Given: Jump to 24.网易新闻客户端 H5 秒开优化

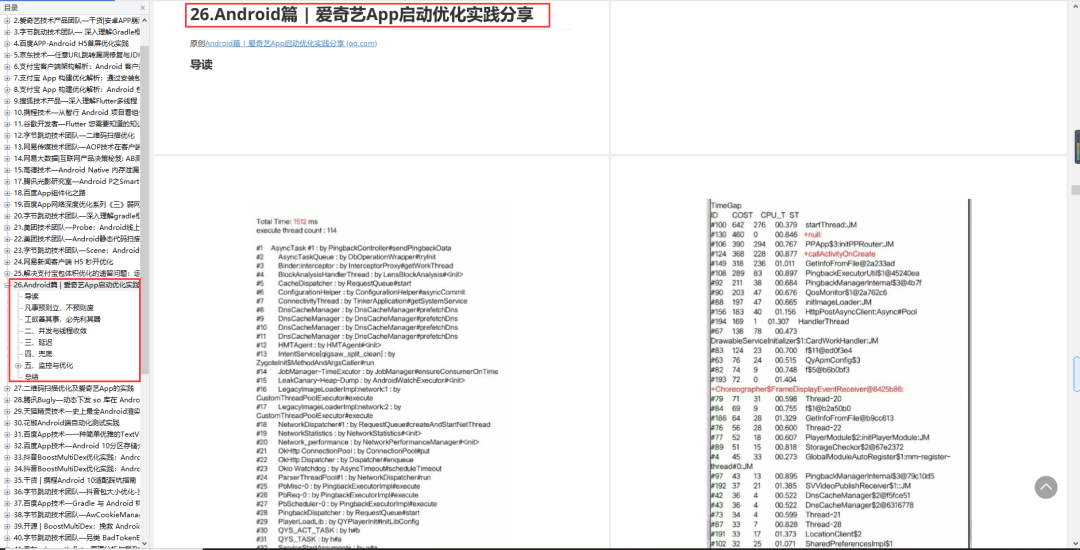Looking at the screenshot, I should click(61, 262).
